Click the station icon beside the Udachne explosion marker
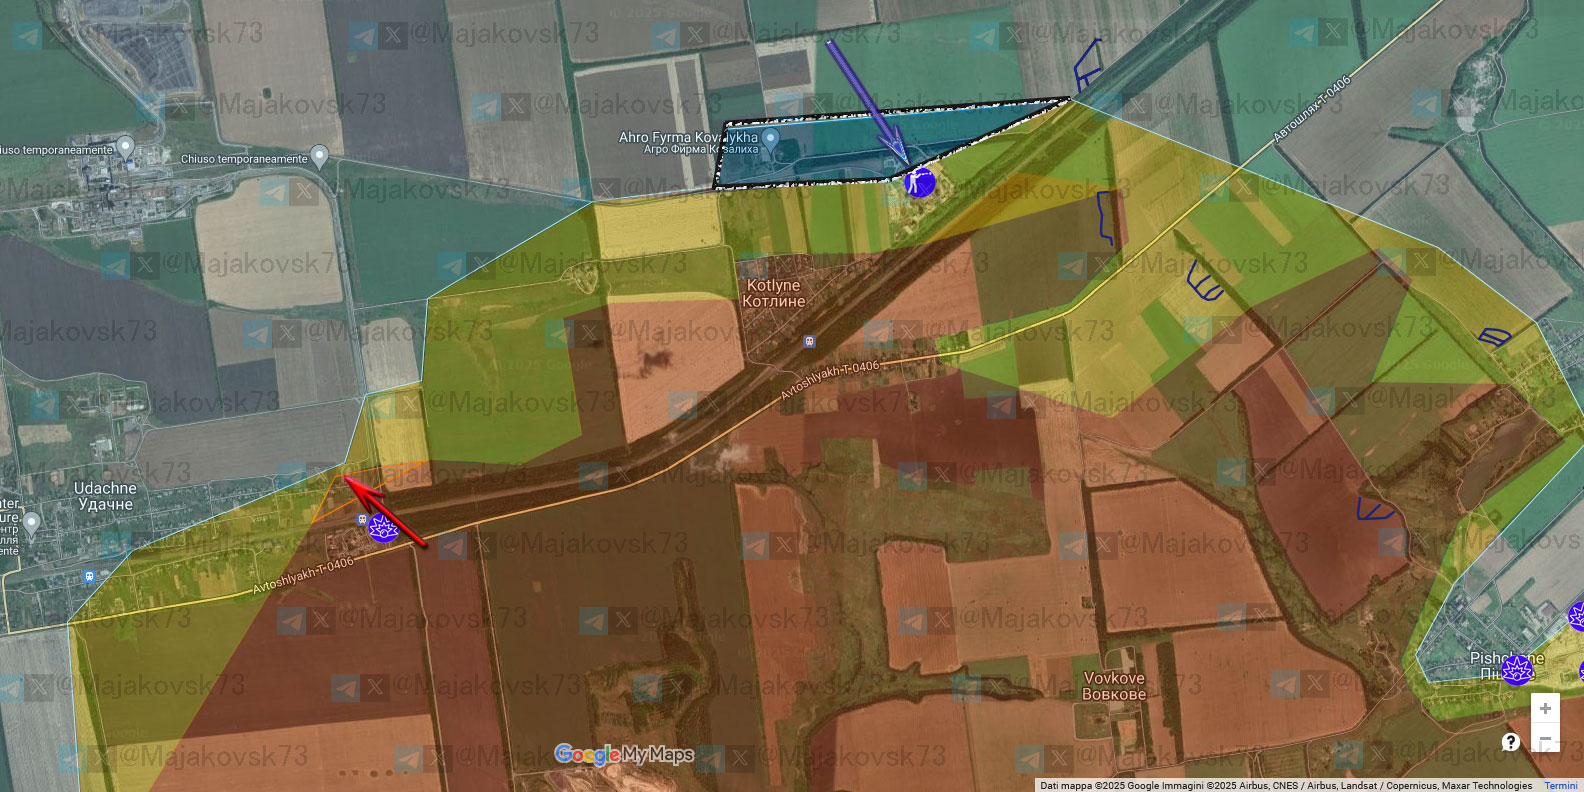 (x=362, y=519)
